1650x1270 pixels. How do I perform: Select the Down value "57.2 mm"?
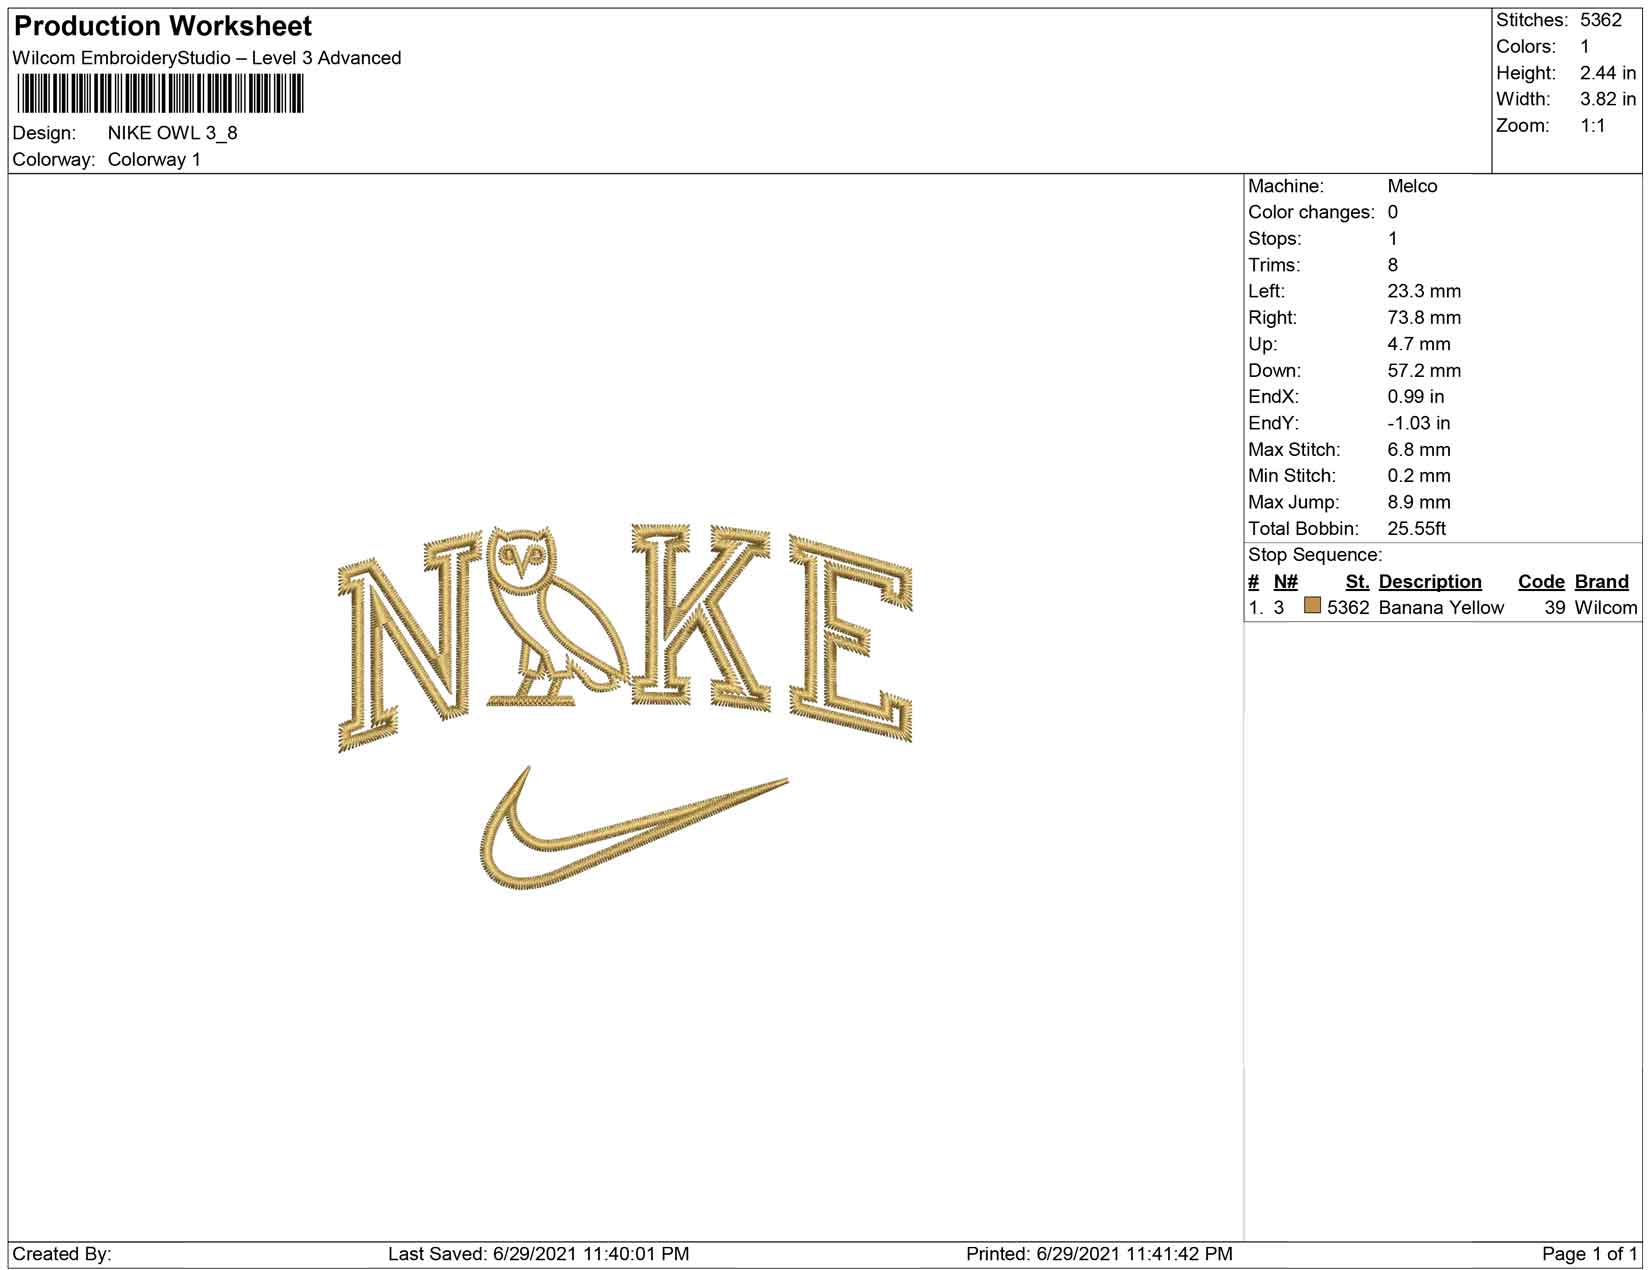pos(1424,371)
